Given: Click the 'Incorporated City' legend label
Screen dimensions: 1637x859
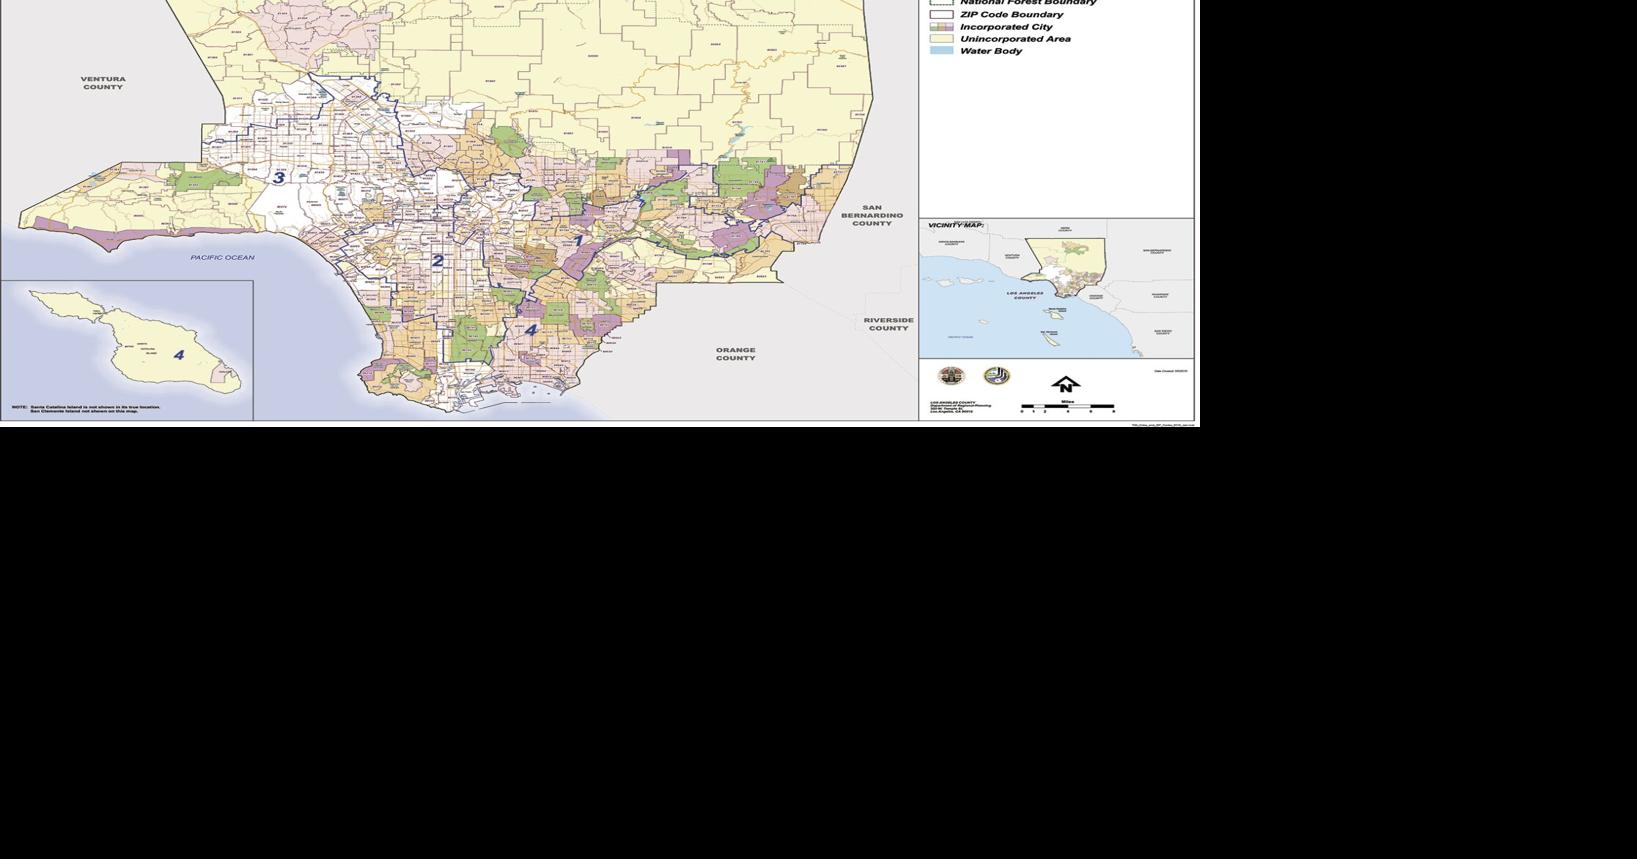Looking at the screenshot, I should coord(1006,27).
